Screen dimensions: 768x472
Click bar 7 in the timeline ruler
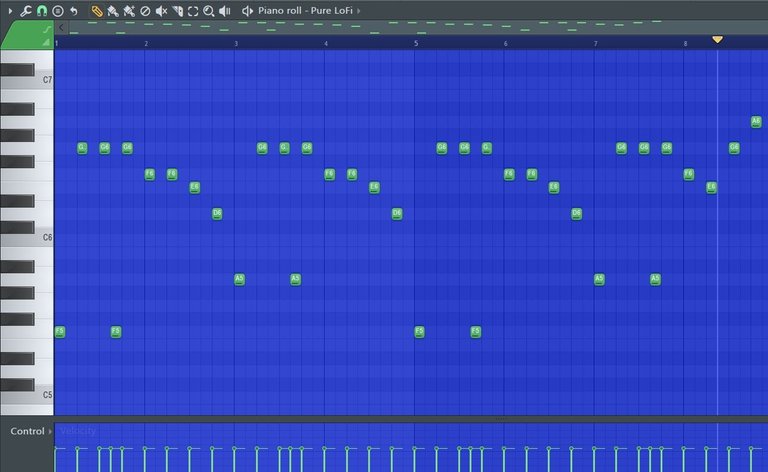(x=596, y=44)
